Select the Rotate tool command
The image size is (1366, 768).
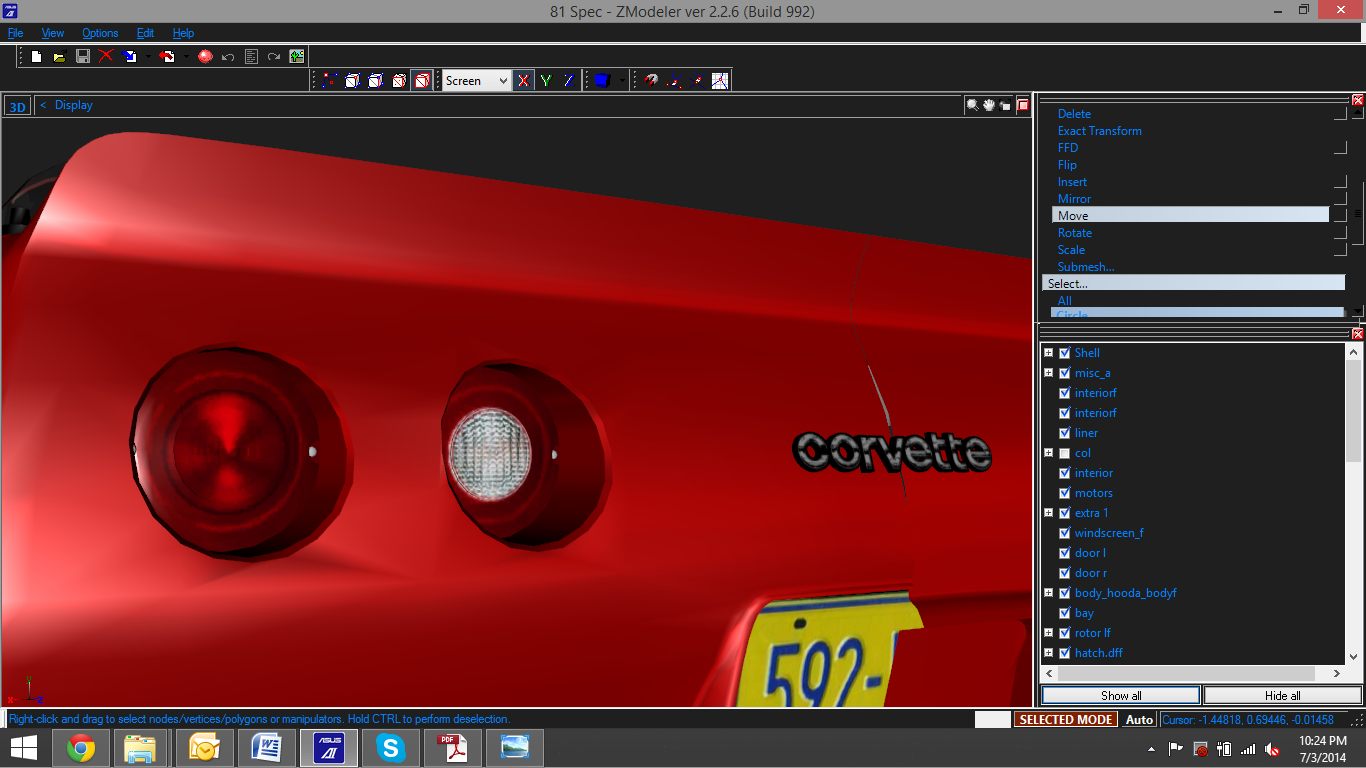[x=1075, y=233]
